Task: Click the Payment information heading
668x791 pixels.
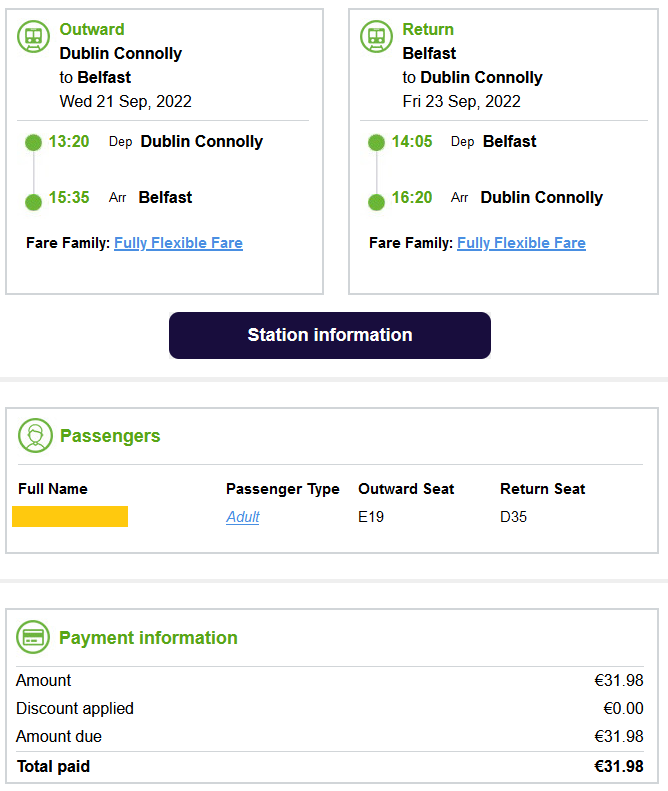Action: tap(148, 638)
